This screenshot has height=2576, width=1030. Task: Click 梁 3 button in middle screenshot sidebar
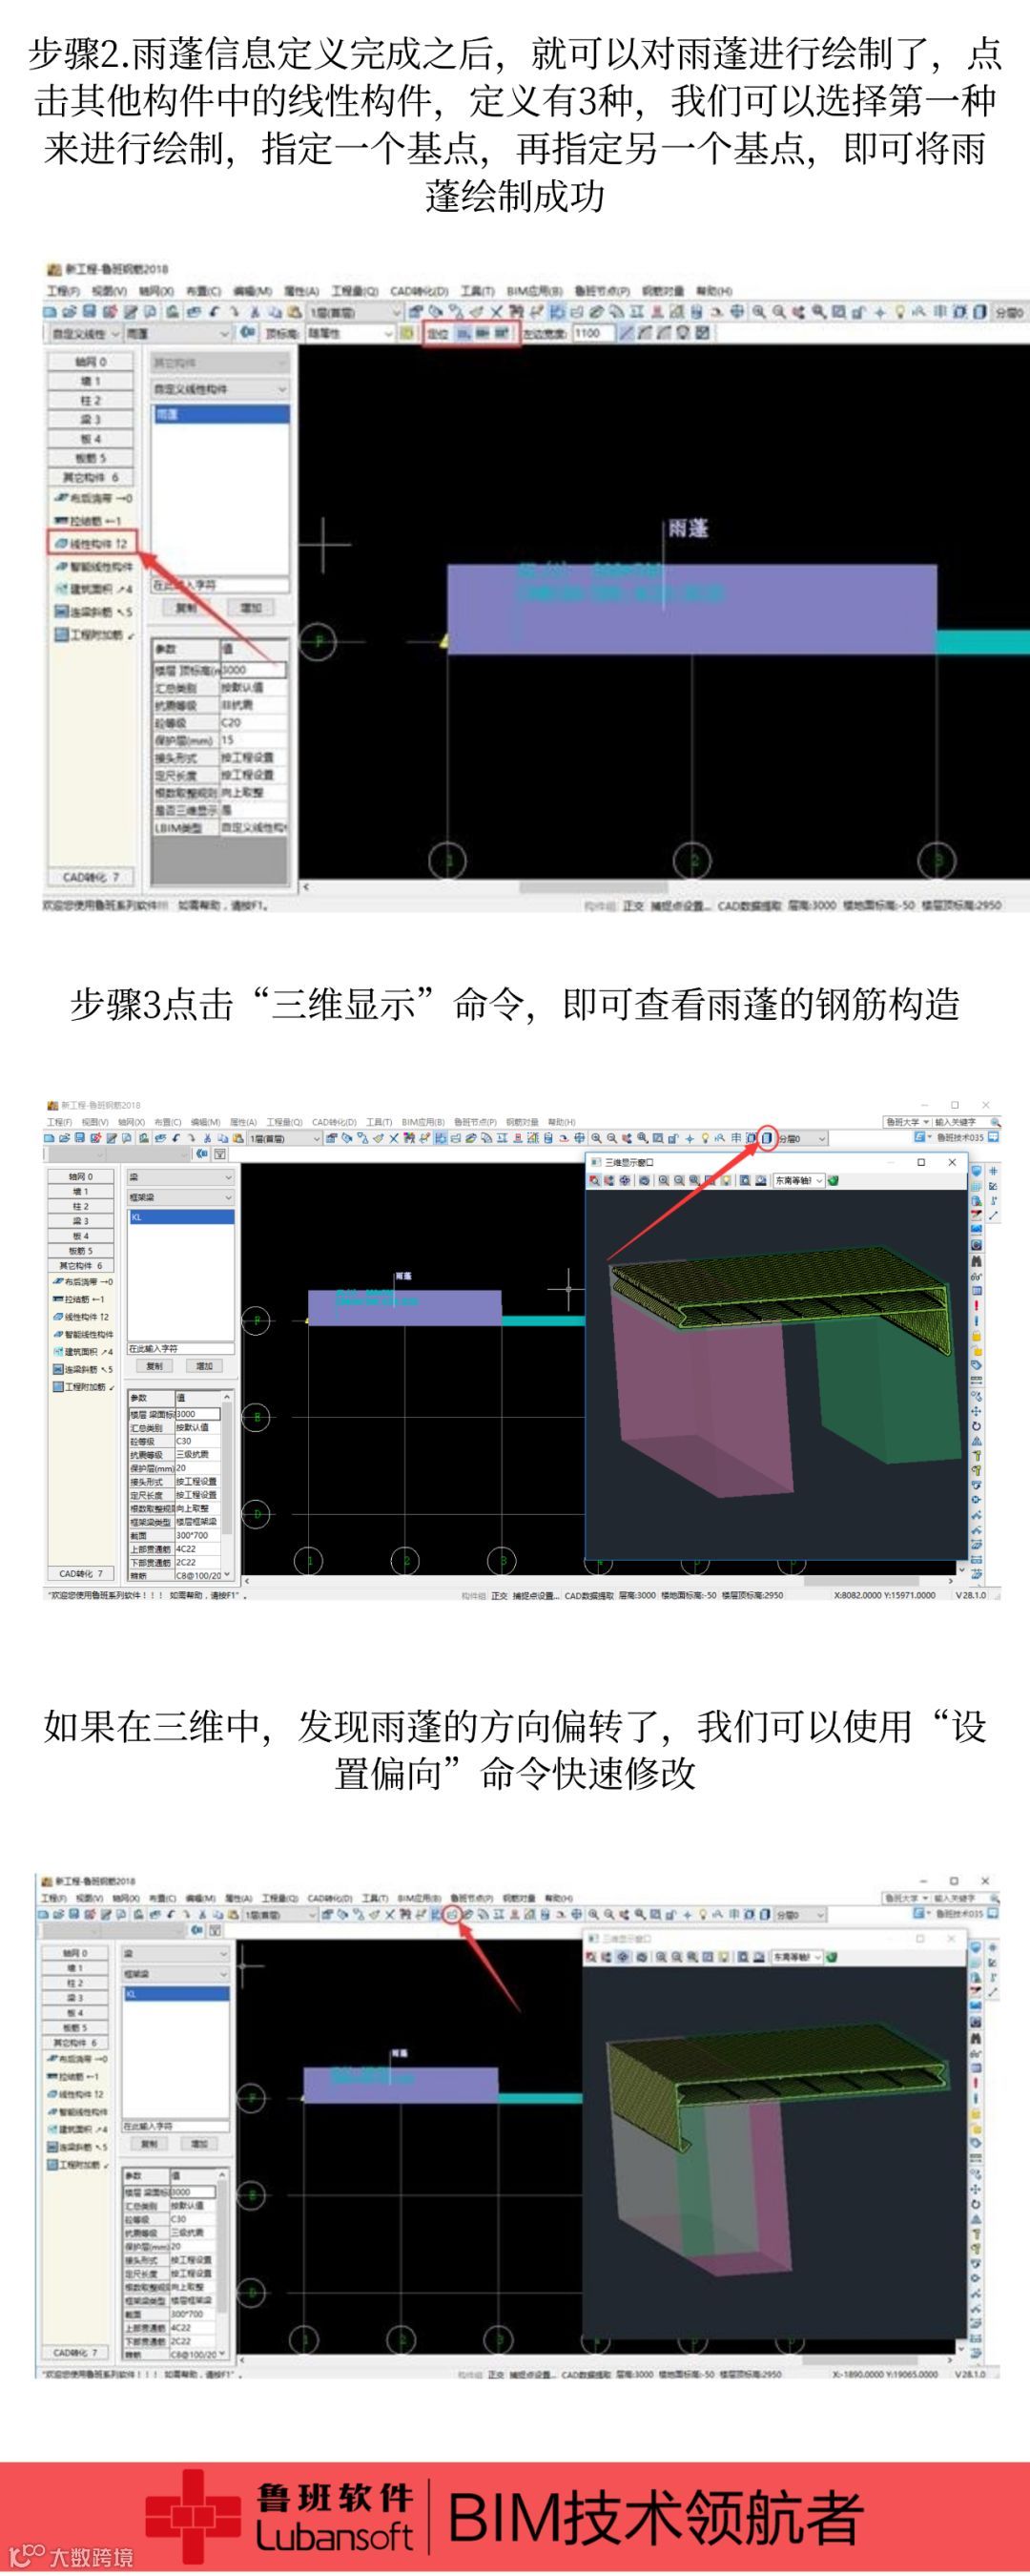(x=80, y=1221)
